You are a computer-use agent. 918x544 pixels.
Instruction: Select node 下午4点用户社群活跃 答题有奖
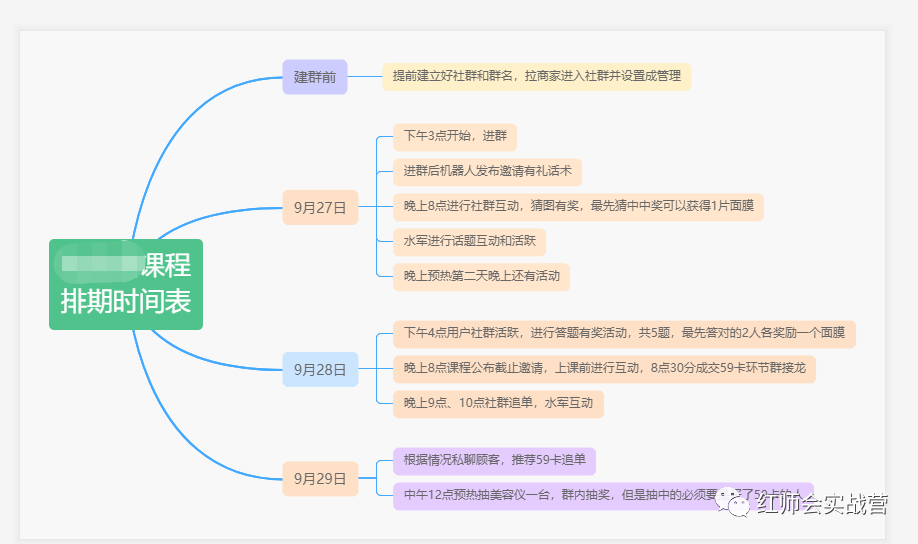(x=624, y=334)
